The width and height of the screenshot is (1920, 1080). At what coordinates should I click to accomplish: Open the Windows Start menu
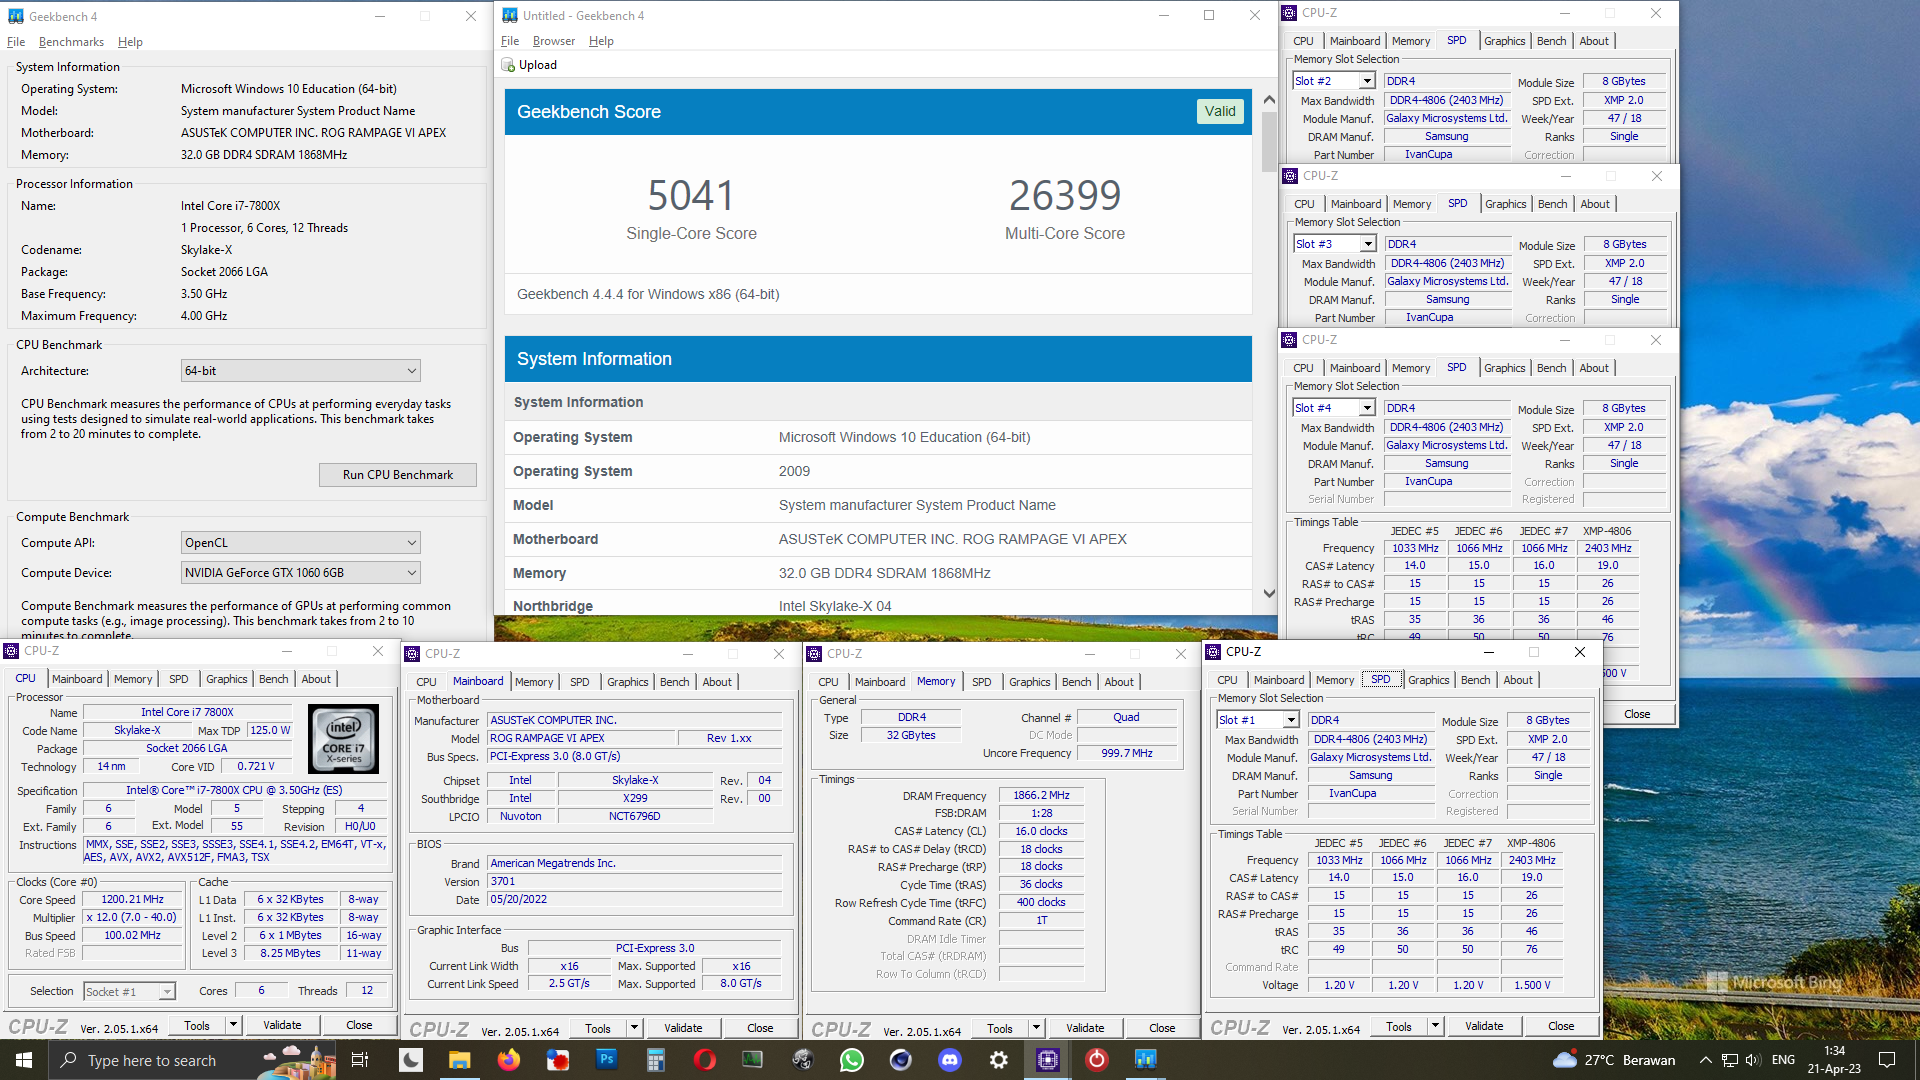click(24, 1060)
